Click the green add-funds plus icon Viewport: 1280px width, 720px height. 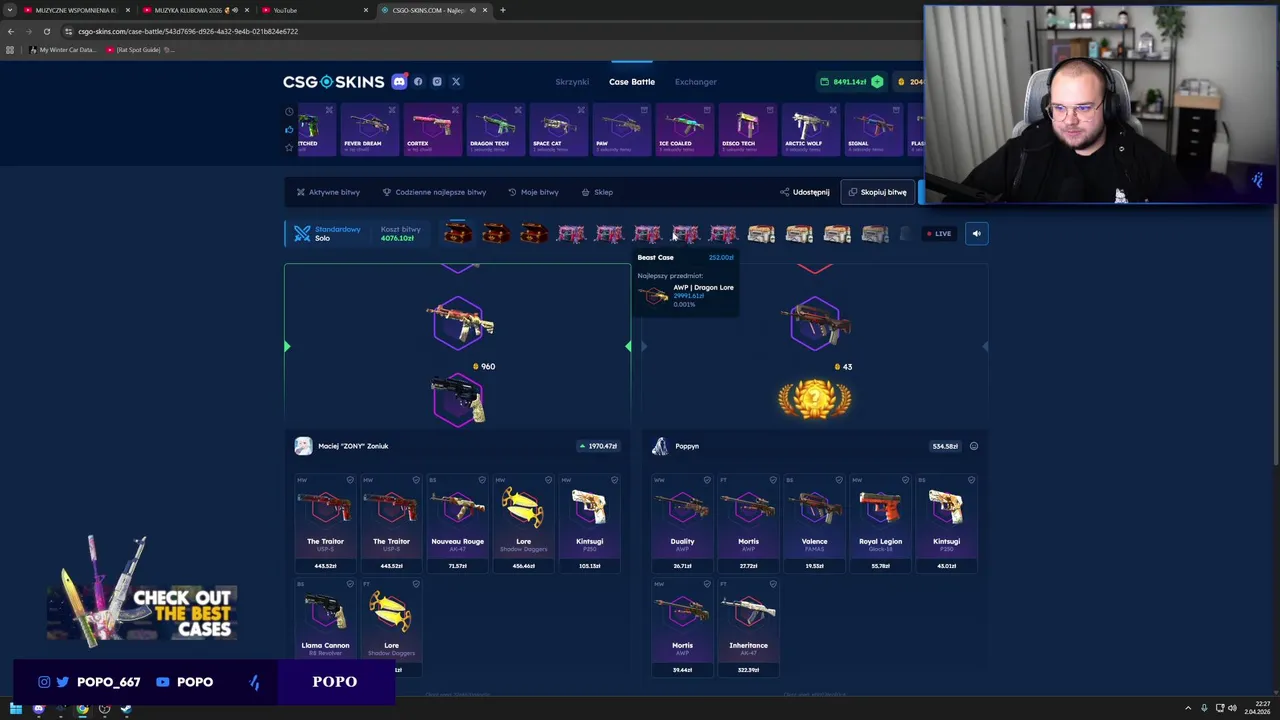(877, 82)
